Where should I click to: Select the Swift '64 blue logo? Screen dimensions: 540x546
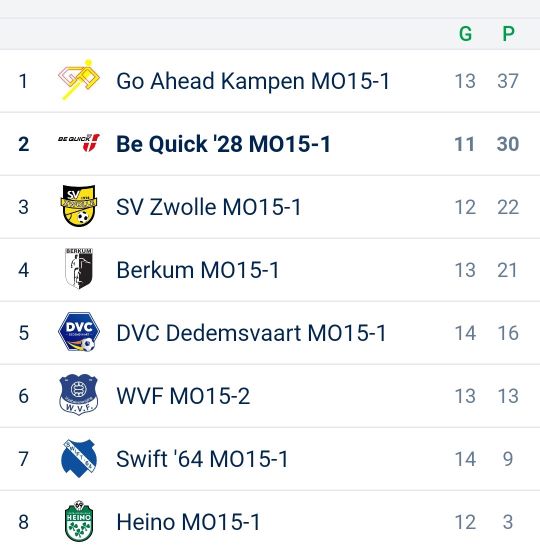pyautogui.click(x=79, y=458)
